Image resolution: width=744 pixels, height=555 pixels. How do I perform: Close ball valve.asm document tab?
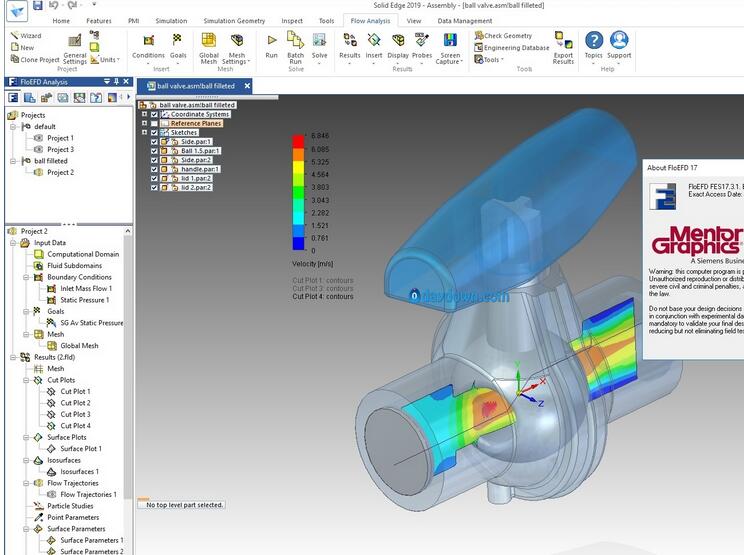click(x=247, y=86)
